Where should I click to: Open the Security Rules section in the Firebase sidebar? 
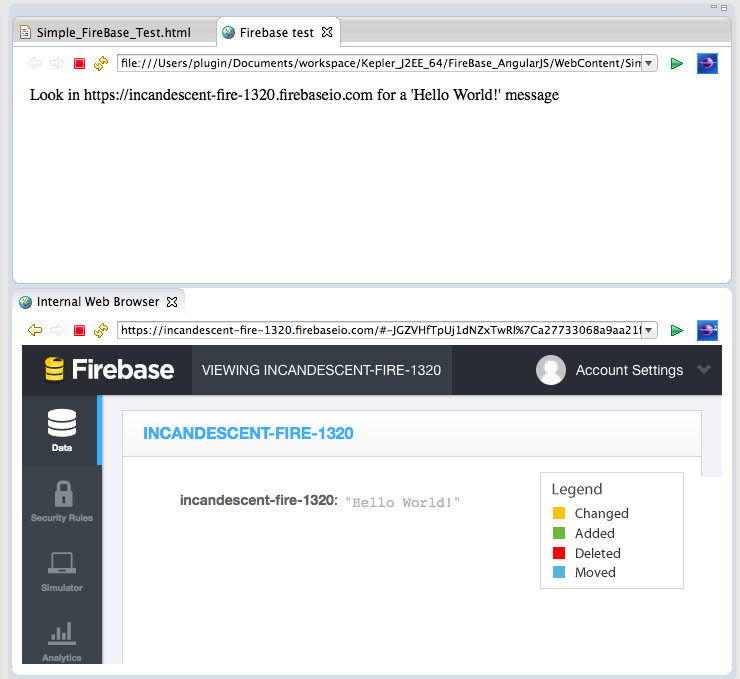[62, 500]
